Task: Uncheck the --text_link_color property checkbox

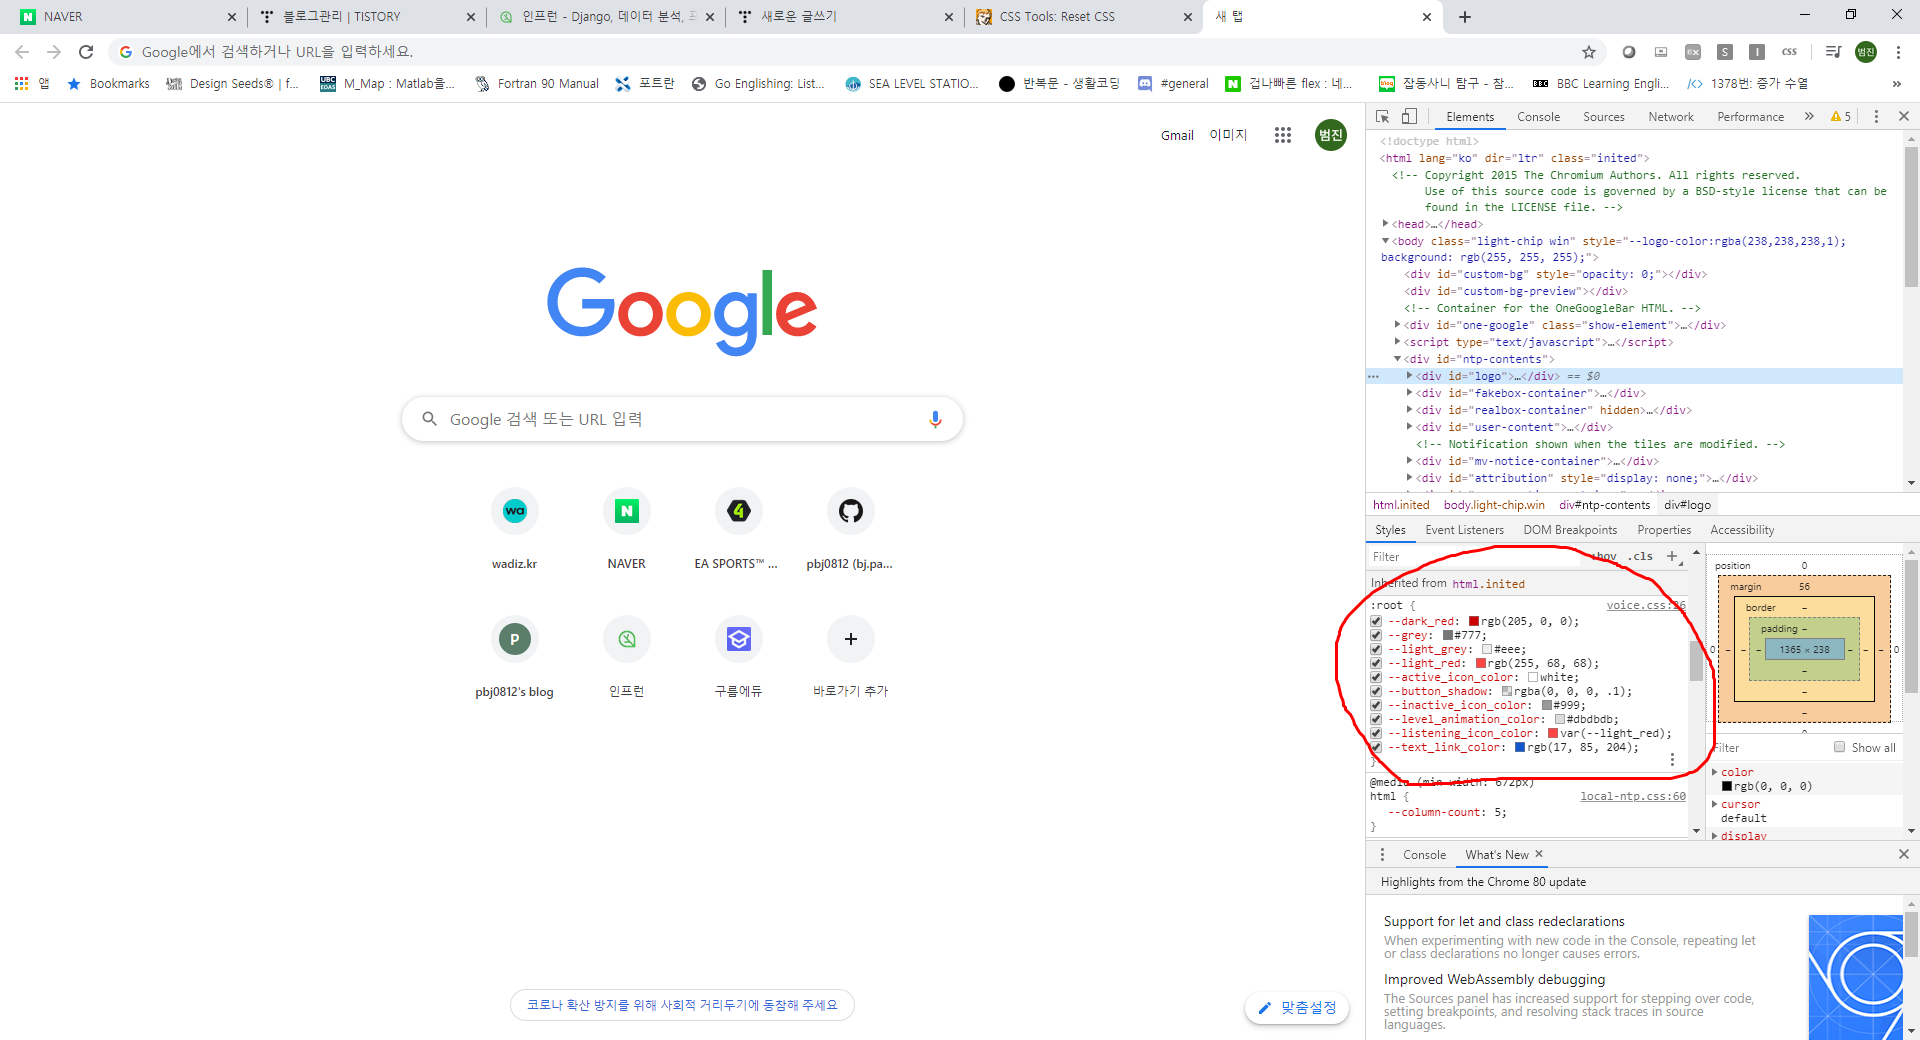Action: tap(1376, 747)
